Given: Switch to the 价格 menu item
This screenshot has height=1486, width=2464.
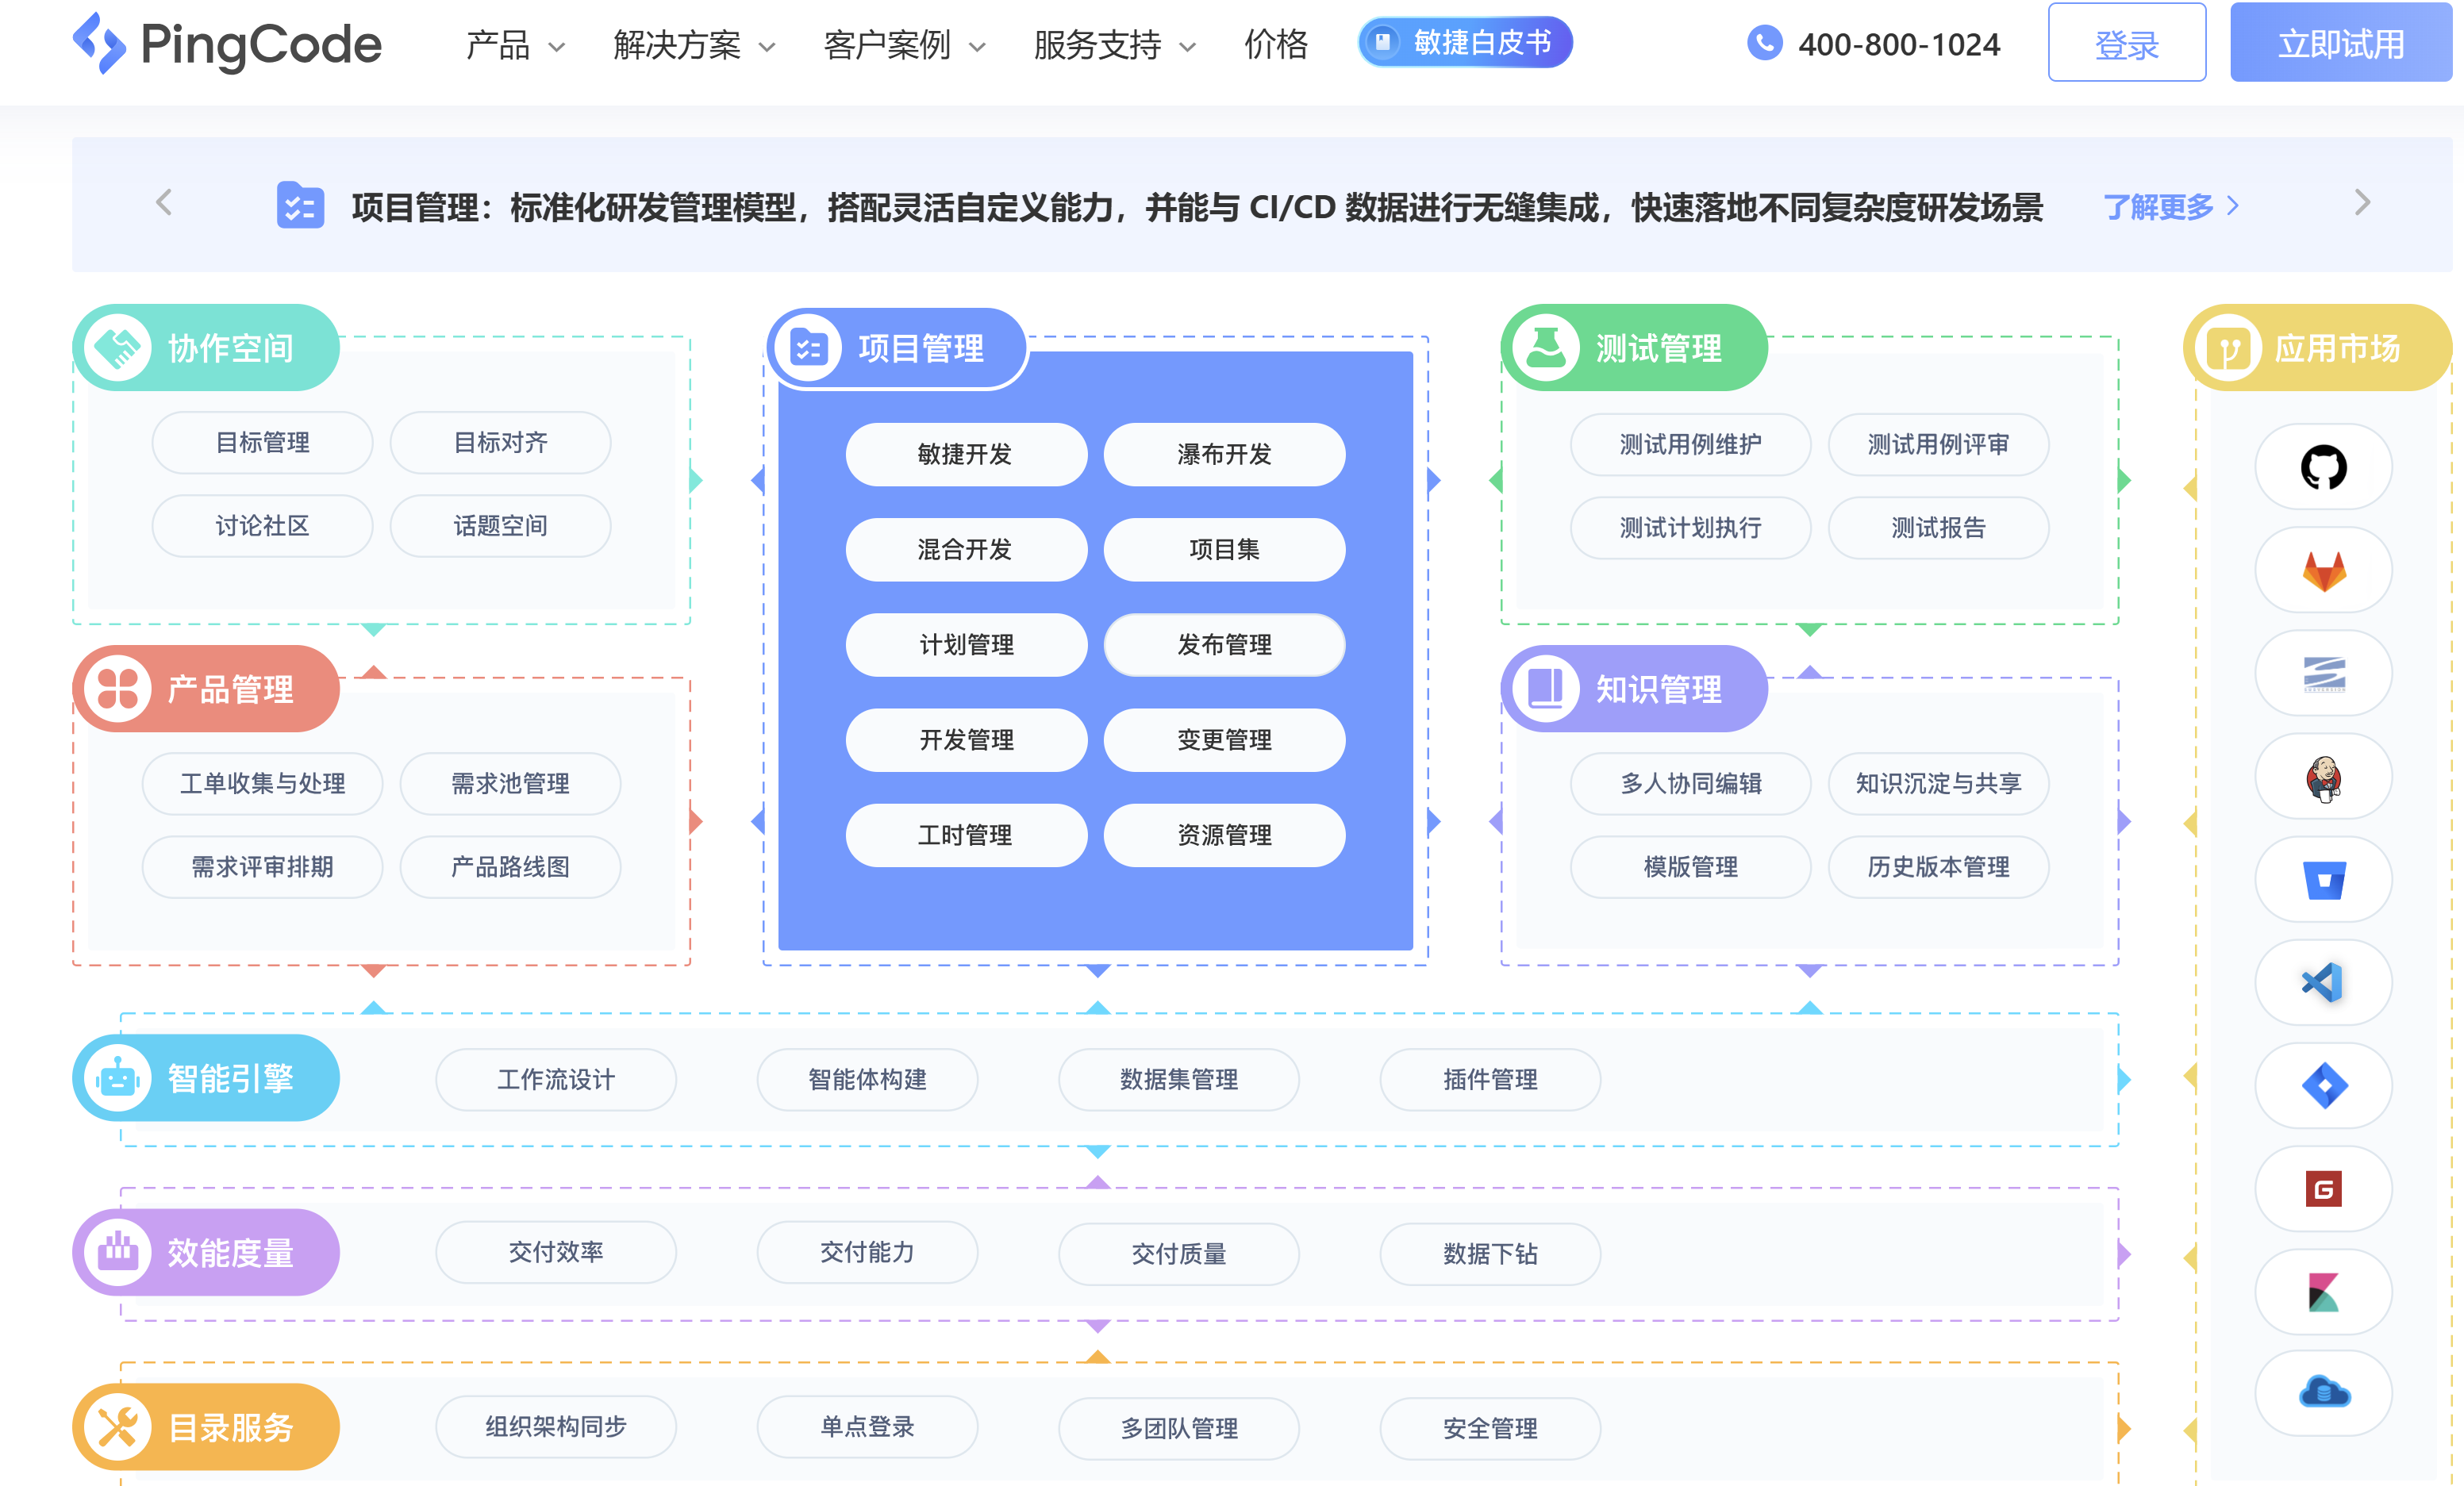Looking at the screenshot, I should (x=1275, y=45).
